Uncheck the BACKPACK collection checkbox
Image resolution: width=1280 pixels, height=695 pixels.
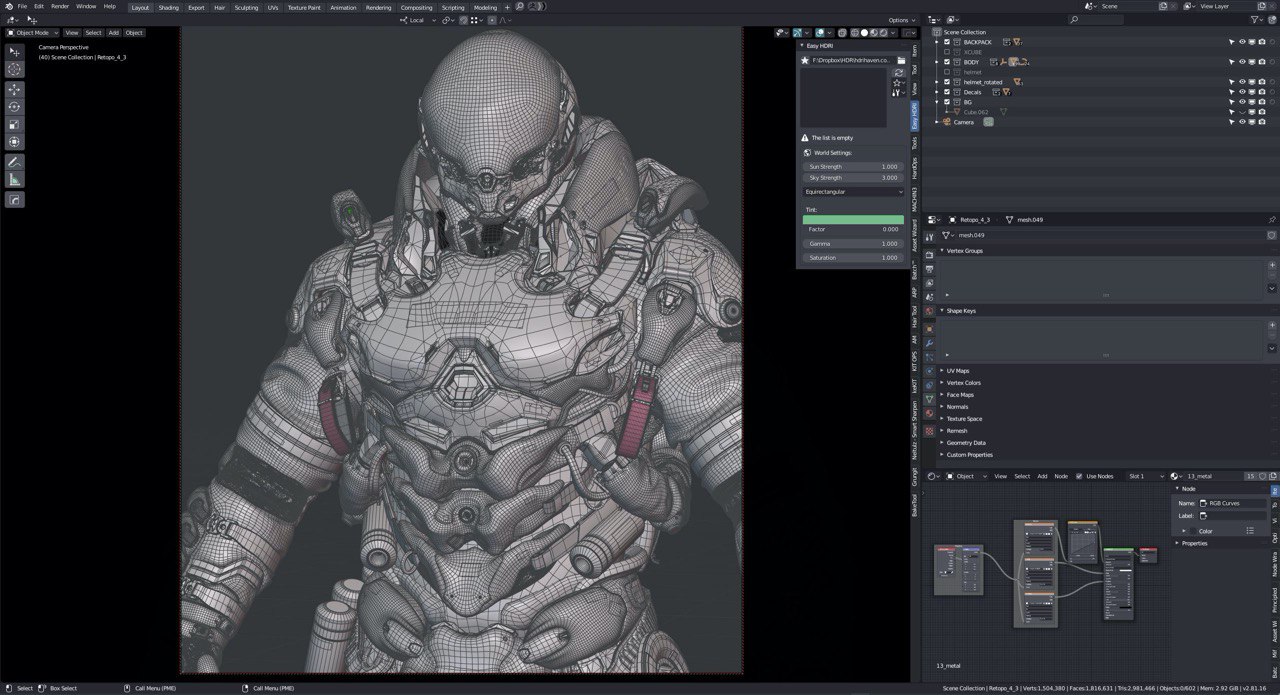click(x=947, y=42)
